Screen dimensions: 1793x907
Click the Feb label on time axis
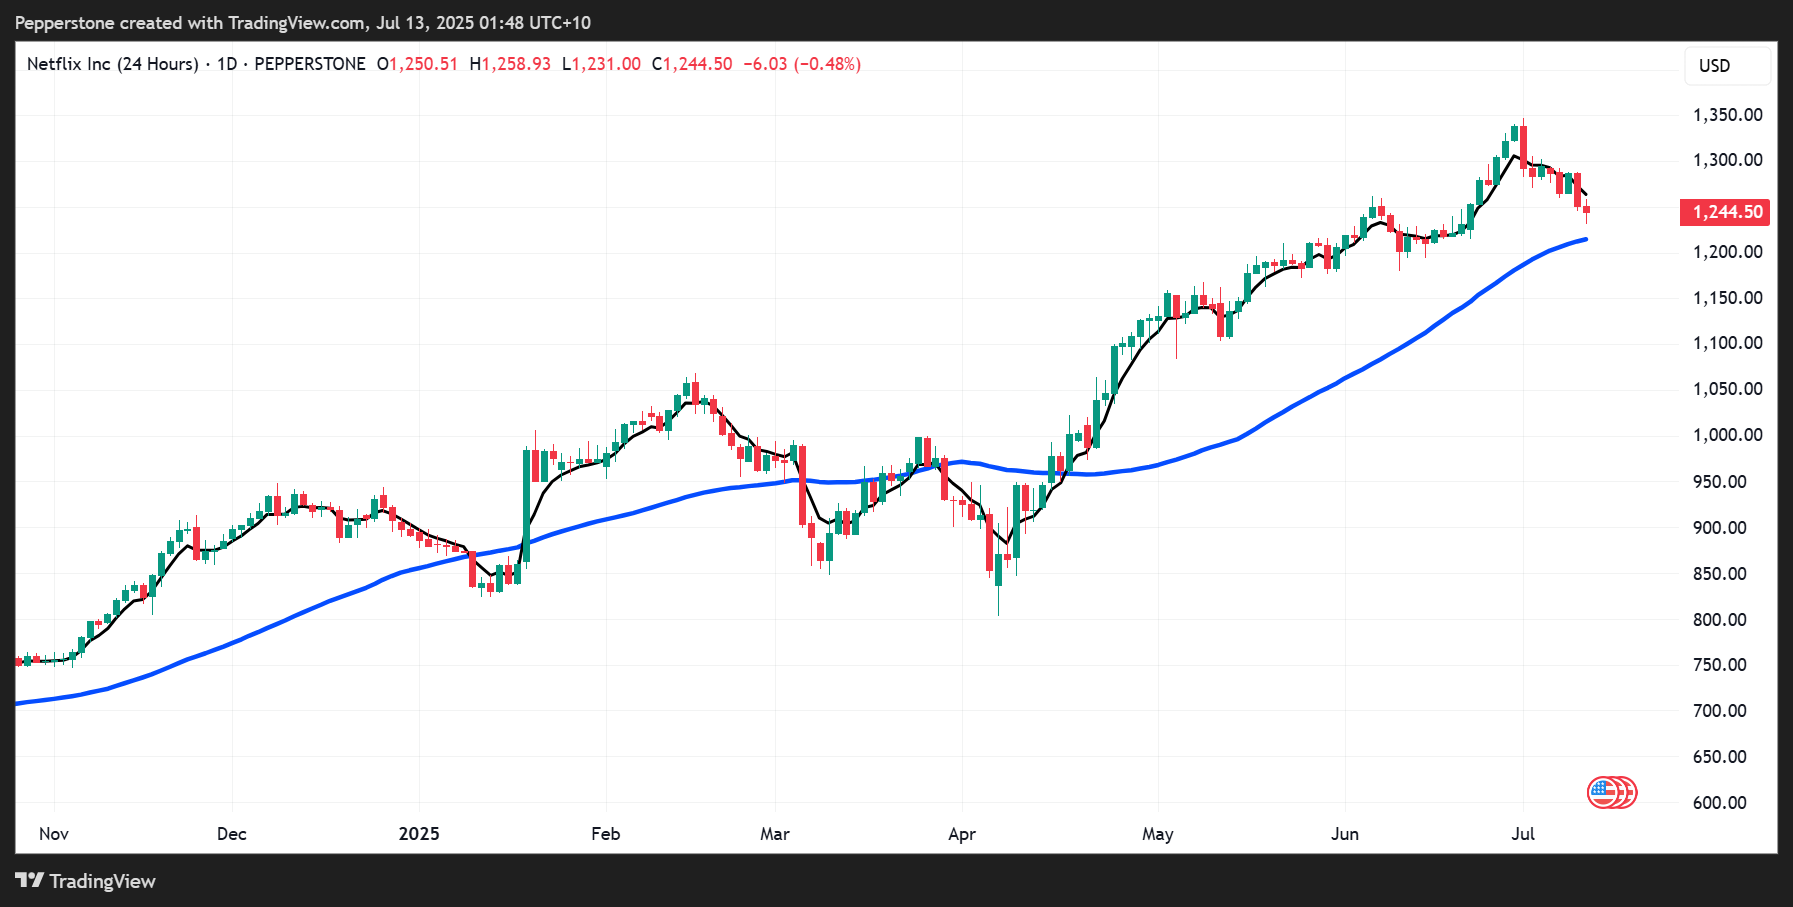pos(606,834)
